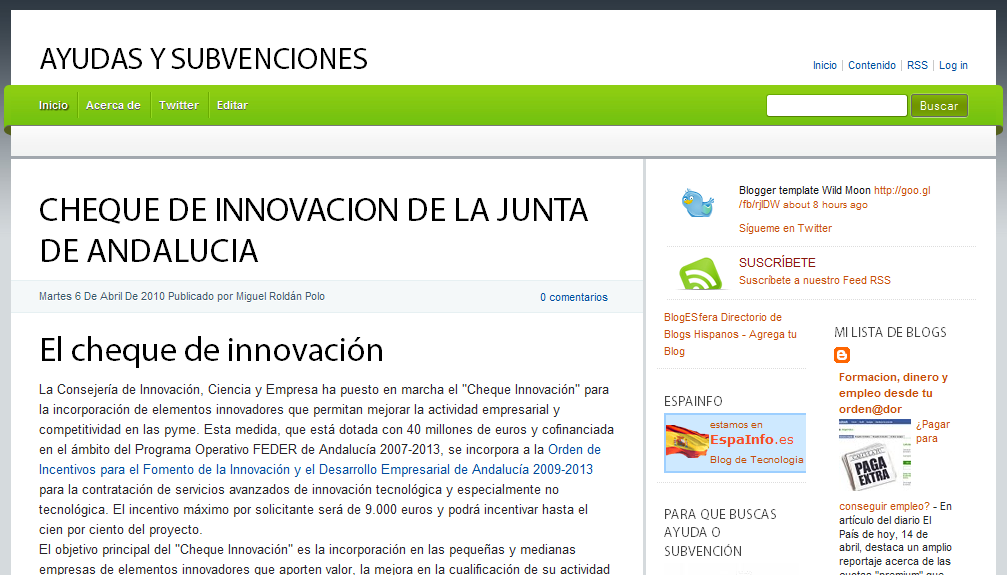The image size is (1007, 575).
Task: Click the MI LISTA DE BLOGS heading
Action: (x=890, y=332)
